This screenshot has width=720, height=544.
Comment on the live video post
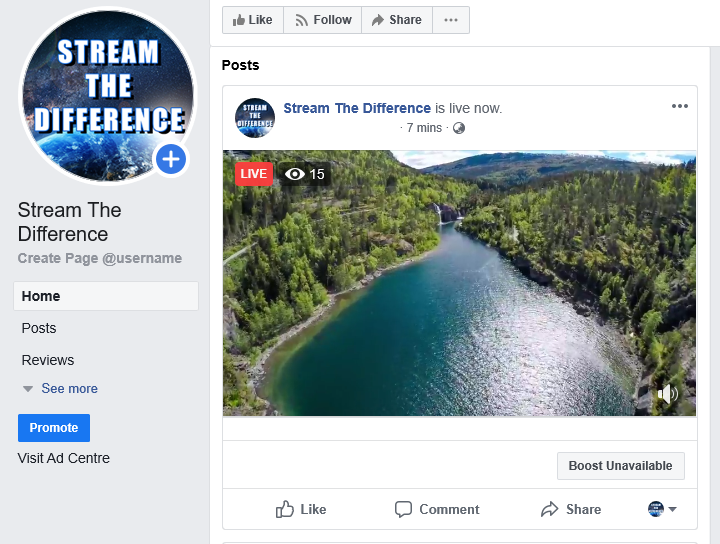pos(437,509)
